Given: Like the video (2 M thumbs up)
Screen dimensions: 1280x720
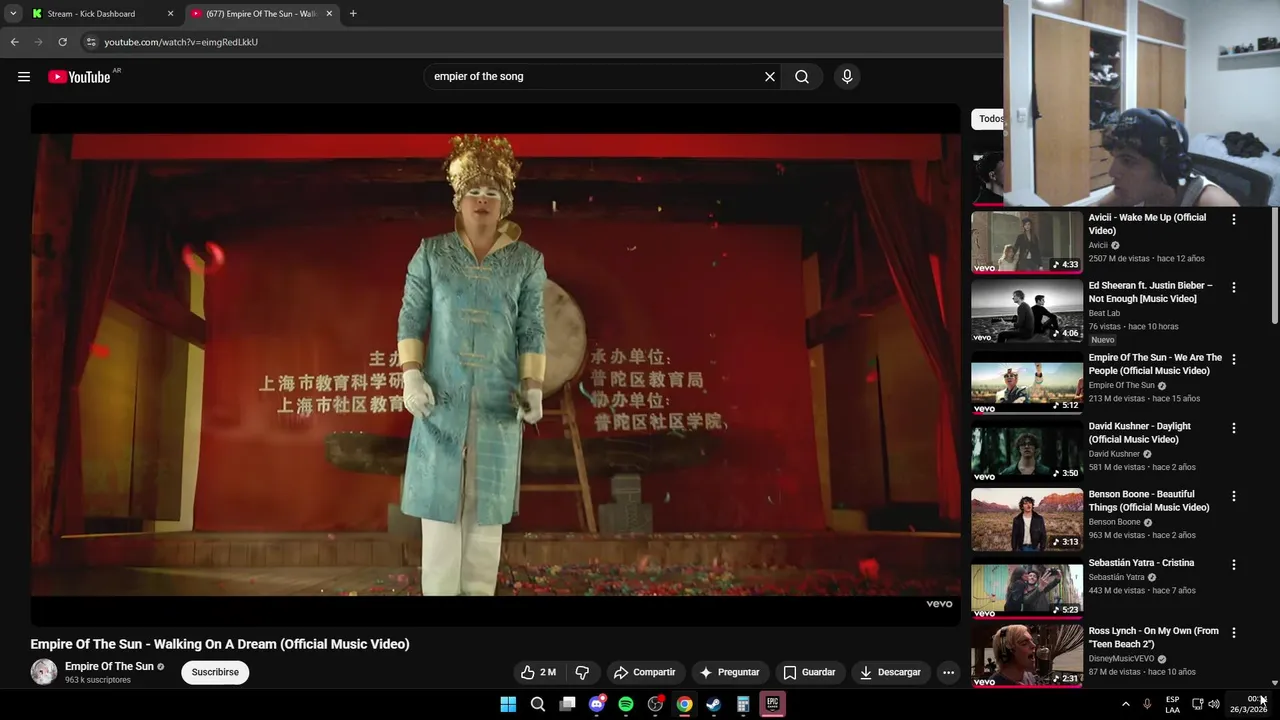Looking at the screenshot, I should [538, 672].
